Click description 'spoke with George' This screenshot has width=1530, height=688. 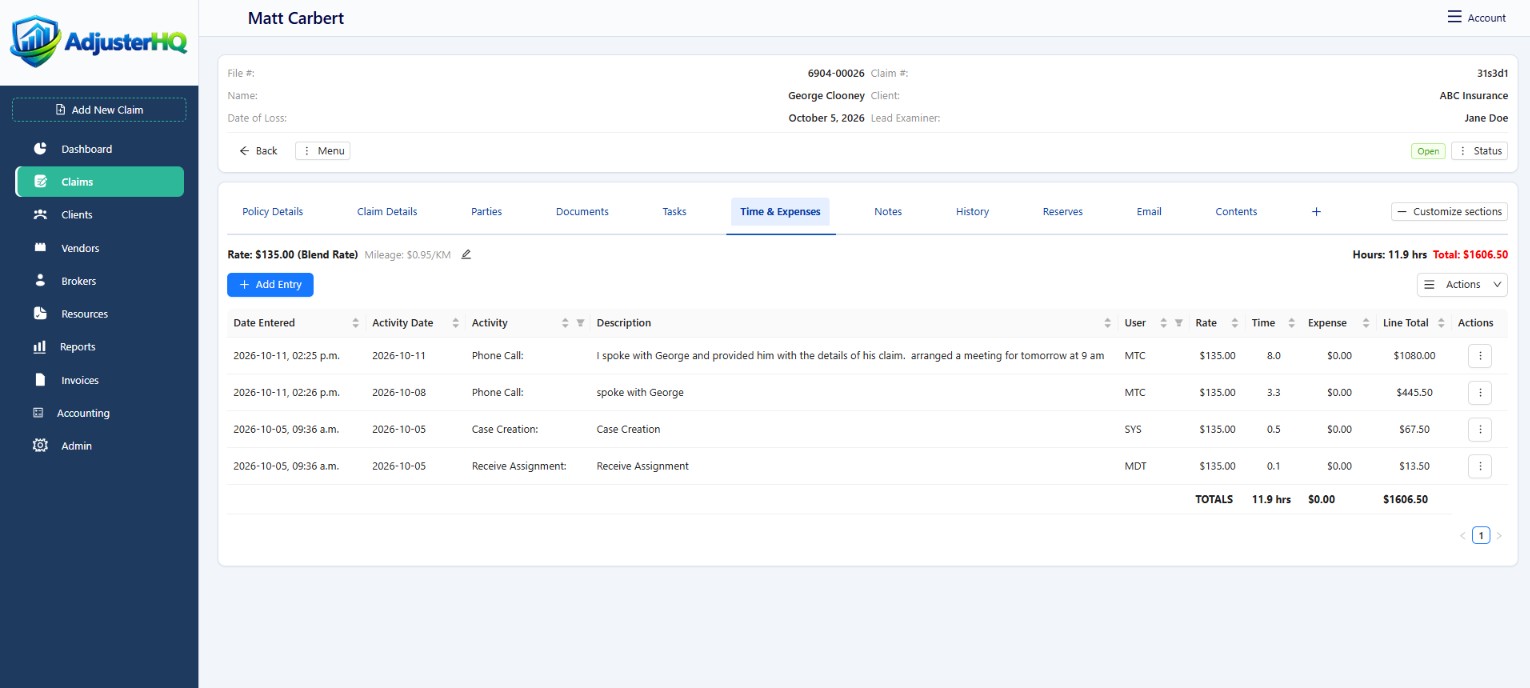(x=640, y=393)
